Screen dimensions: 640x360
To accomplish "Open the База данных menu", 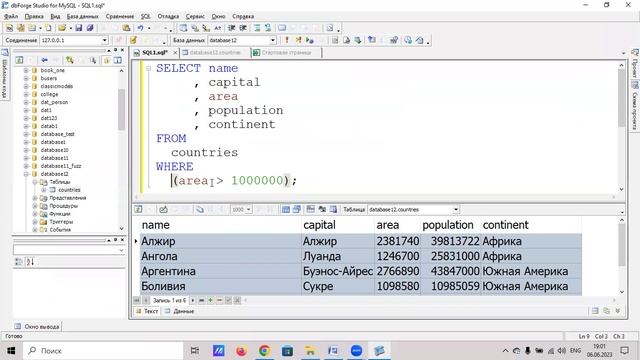I will [x=82, y=16].
